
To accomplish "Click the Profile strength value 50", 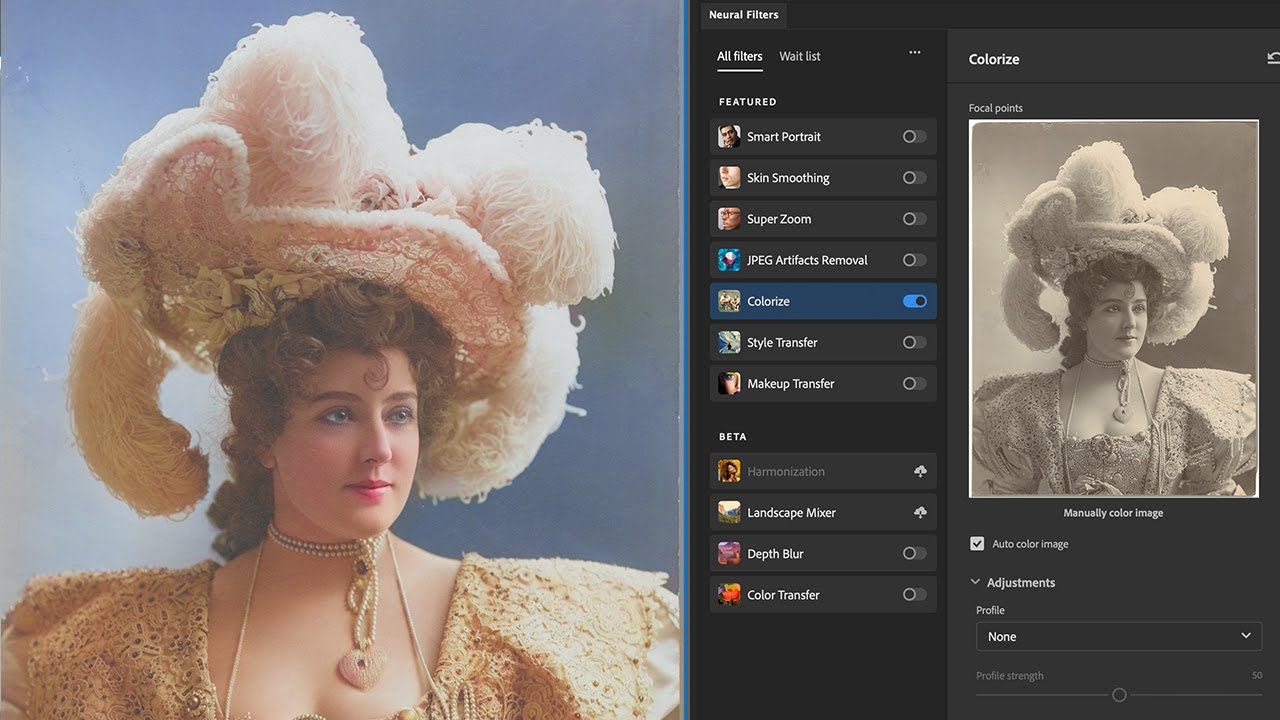I will (1257, 676).
